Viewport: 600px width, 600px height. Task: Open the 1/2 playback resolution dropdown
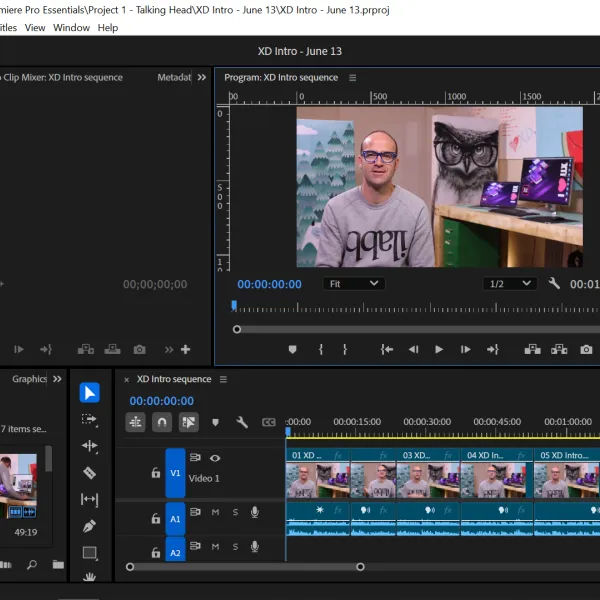point(510,284)
